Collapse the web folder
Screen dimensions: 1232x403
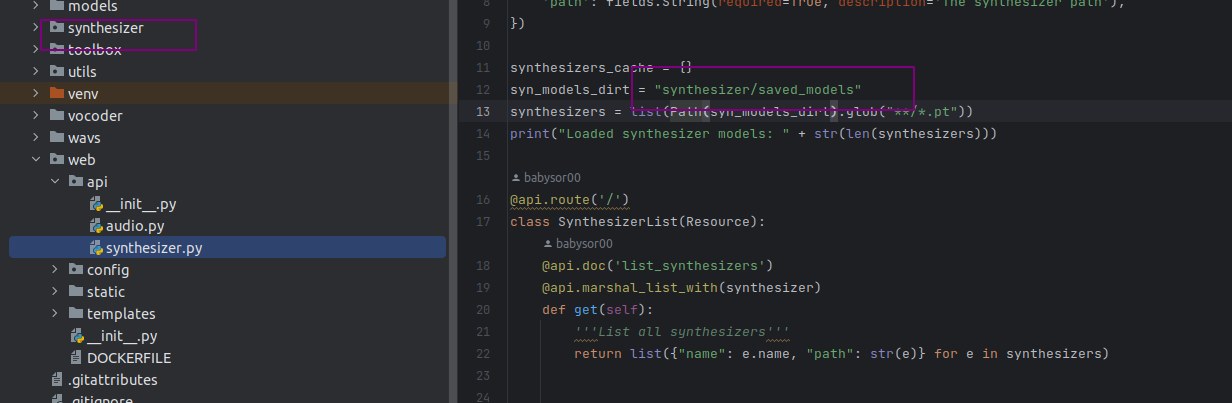click(x=36, y=160)
